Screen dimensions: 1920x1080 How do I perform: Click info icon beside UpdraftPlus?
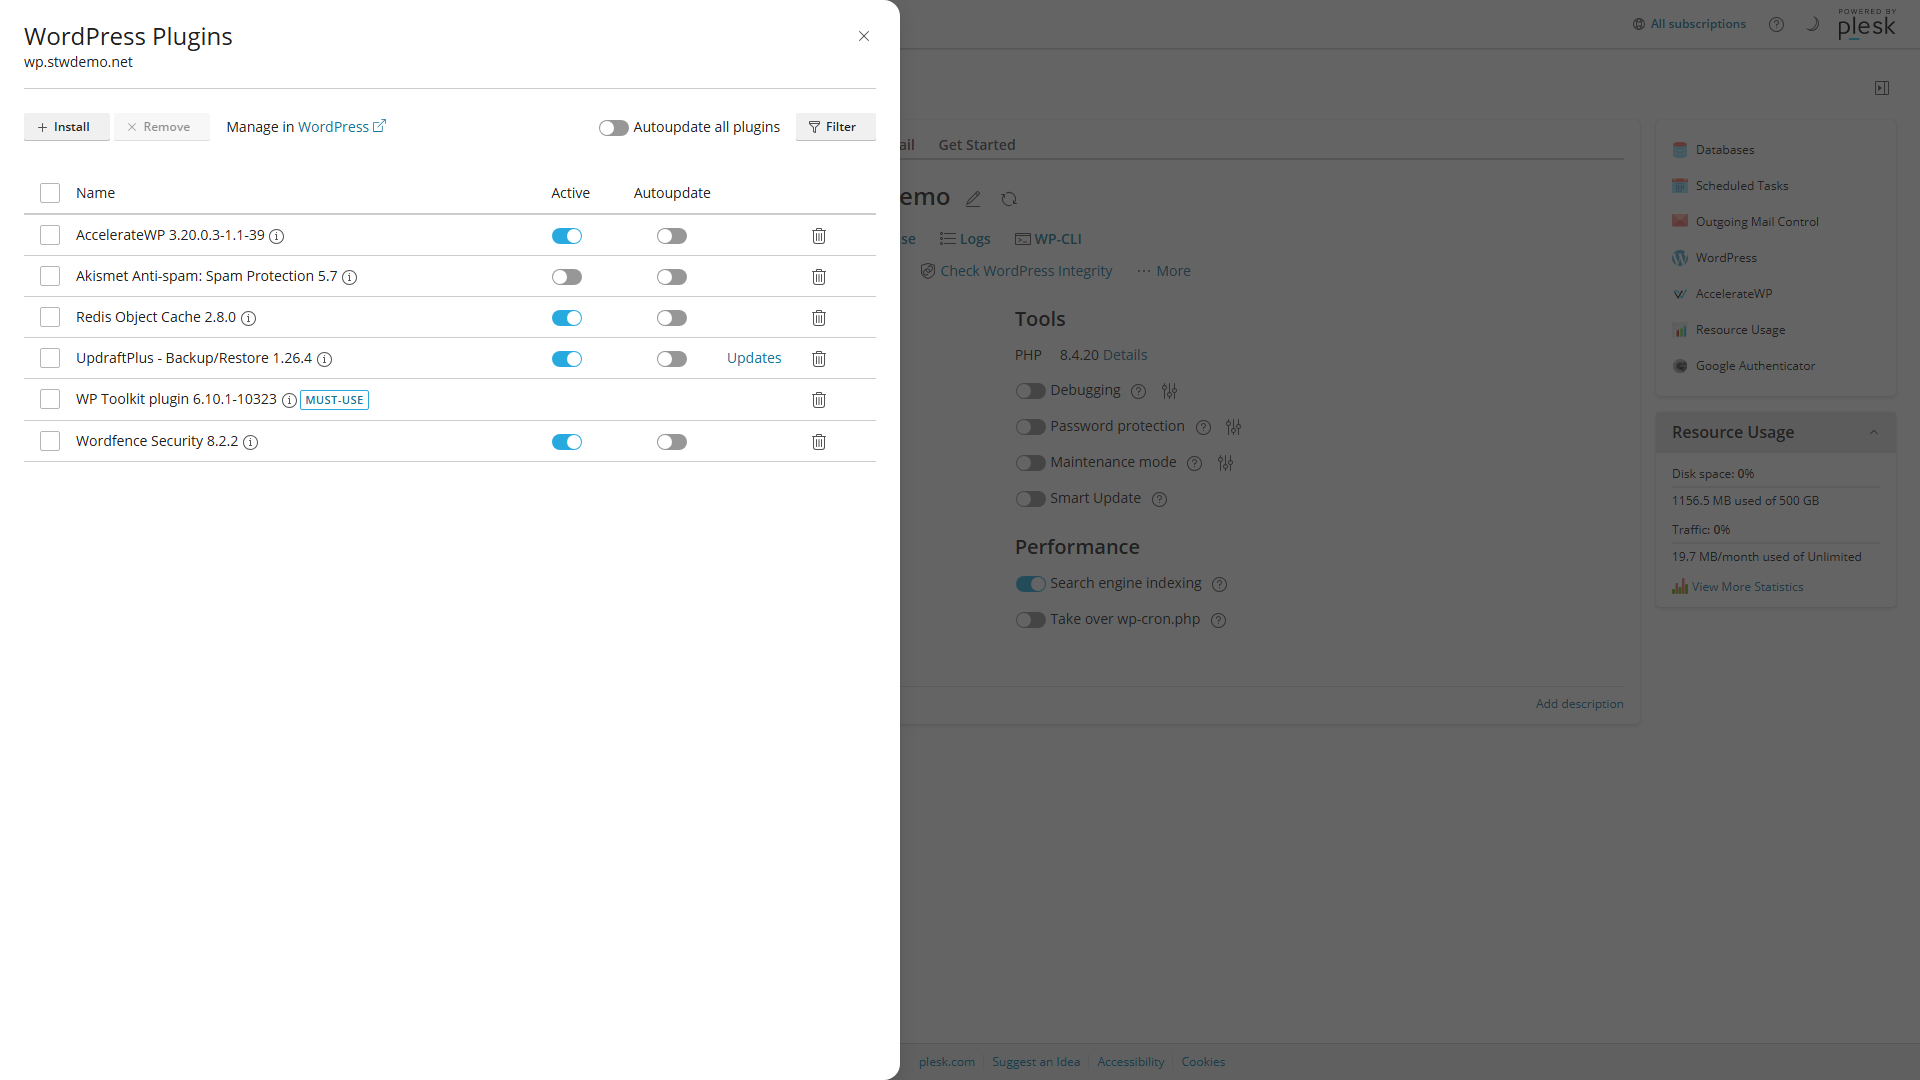325,359
